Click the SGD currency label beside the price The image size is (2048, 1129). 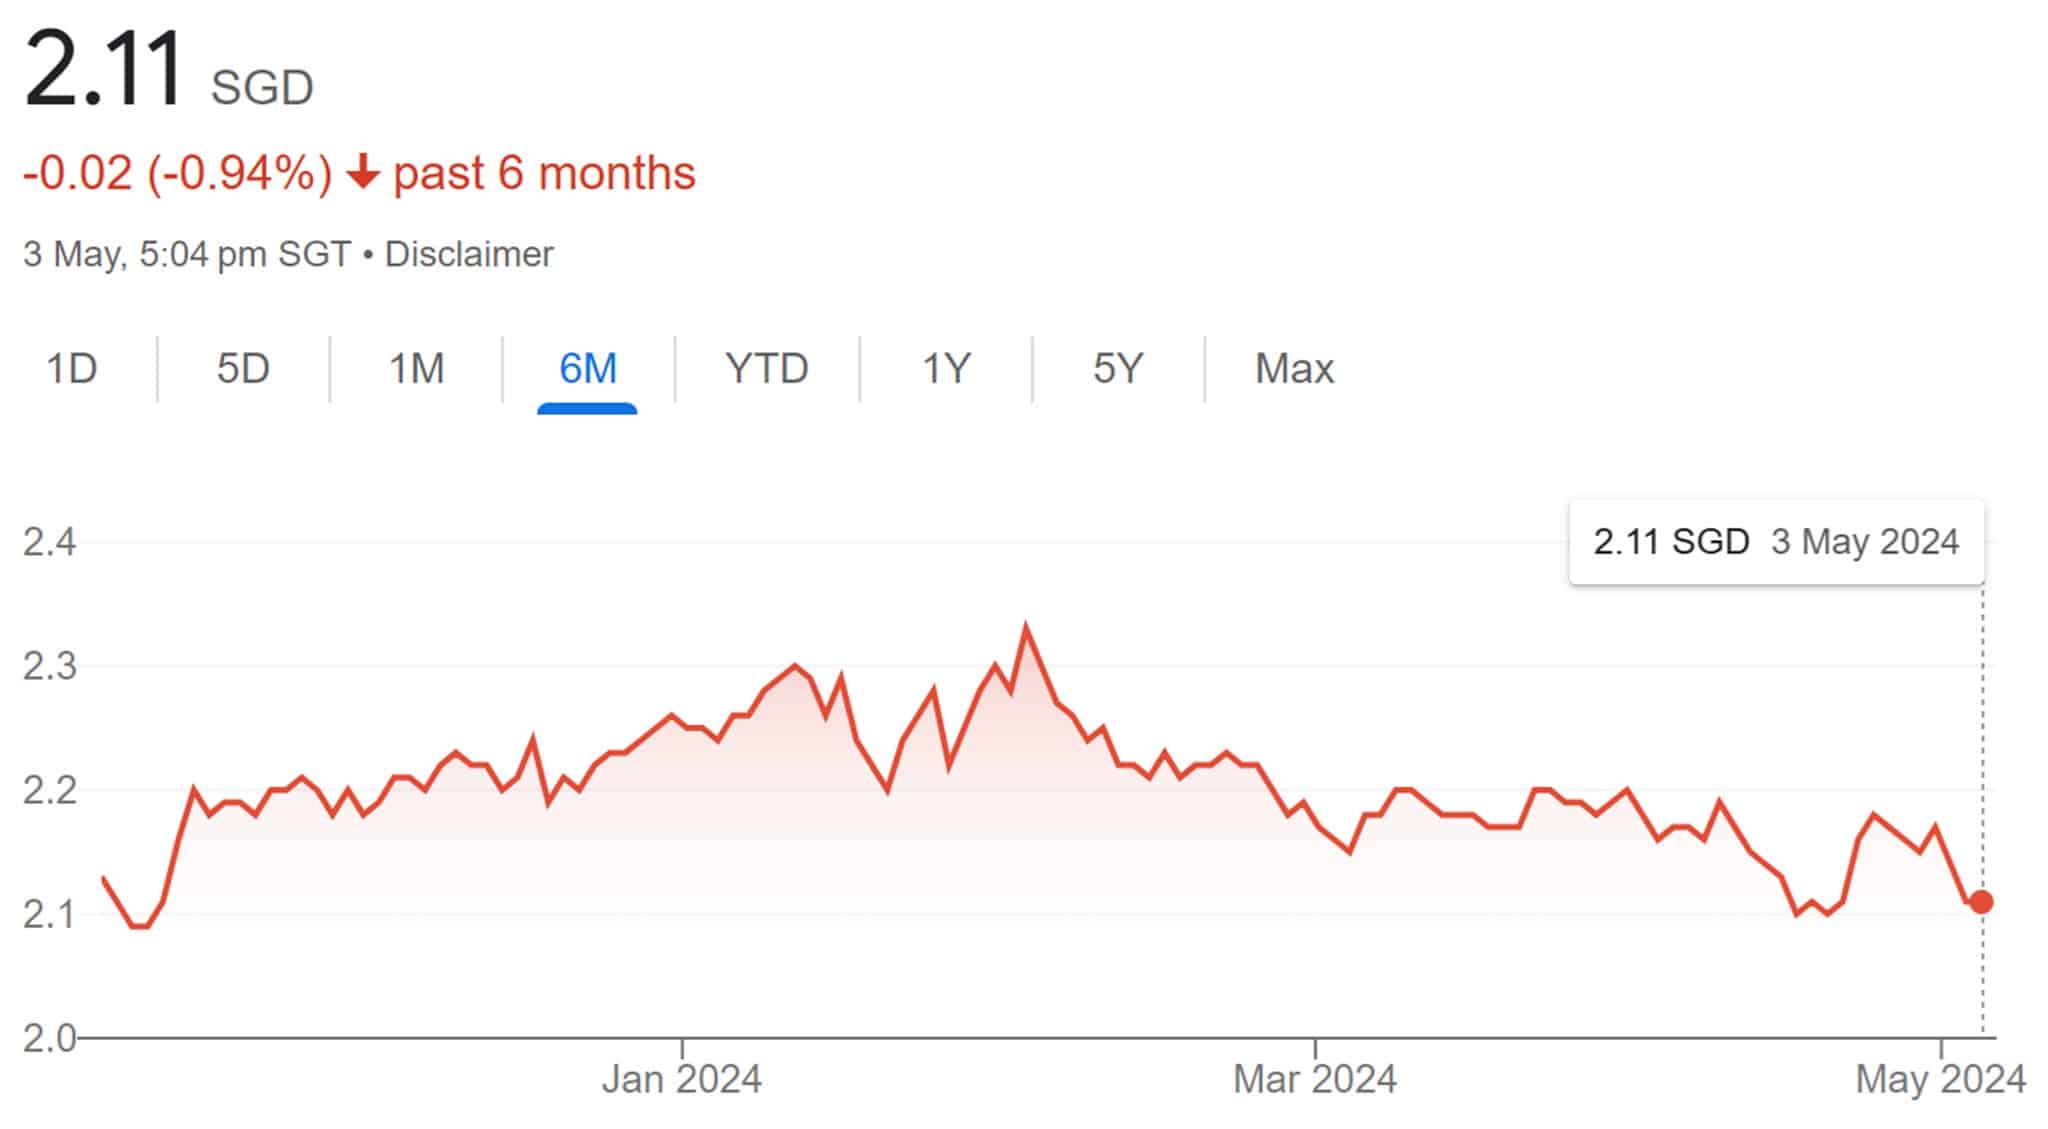point(262,88)
